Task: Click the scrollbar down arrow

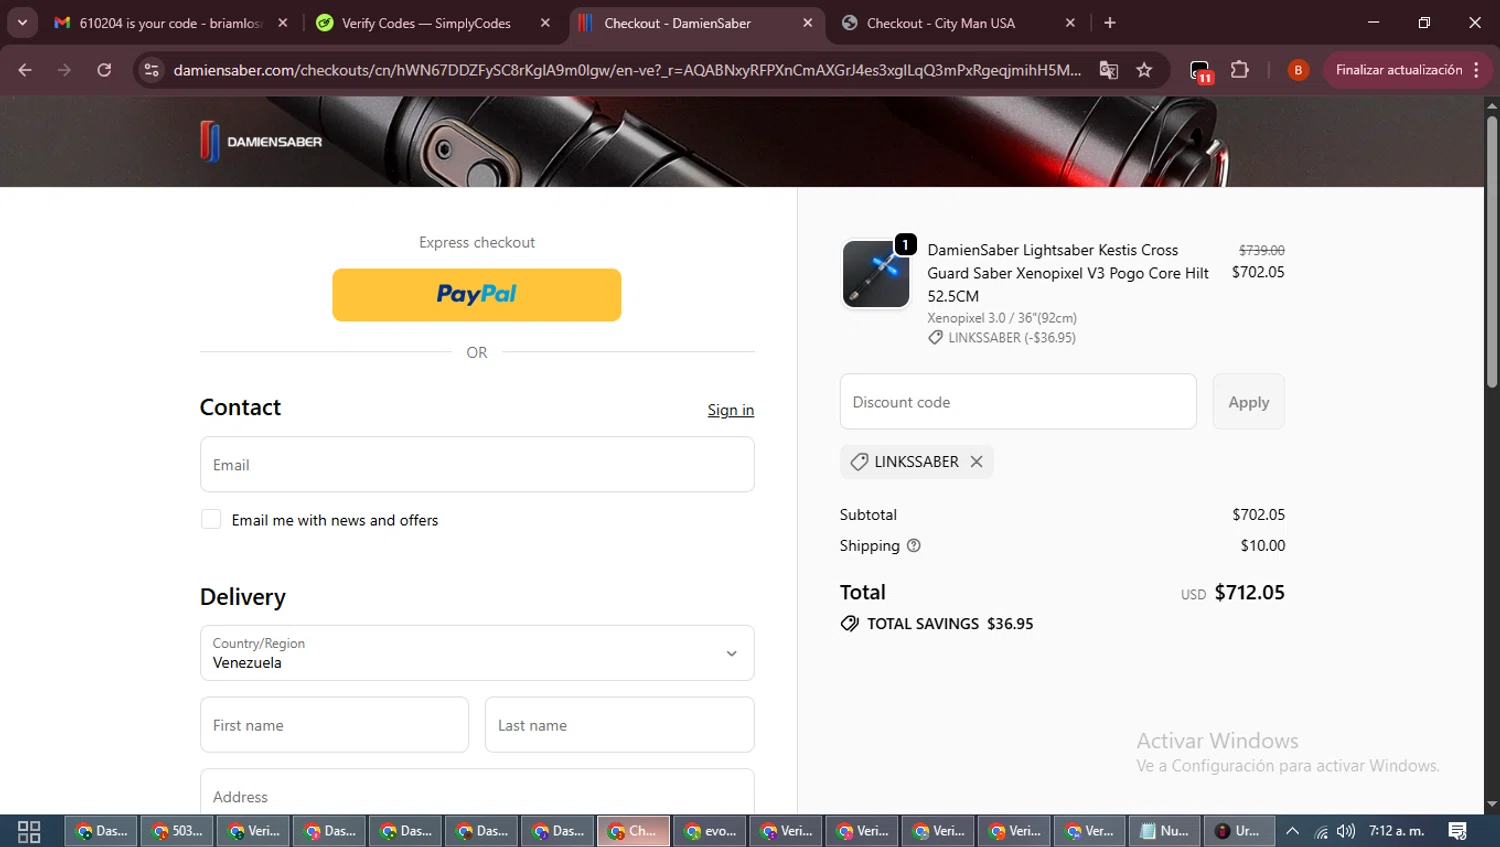Action: [x=1491, y=804]
